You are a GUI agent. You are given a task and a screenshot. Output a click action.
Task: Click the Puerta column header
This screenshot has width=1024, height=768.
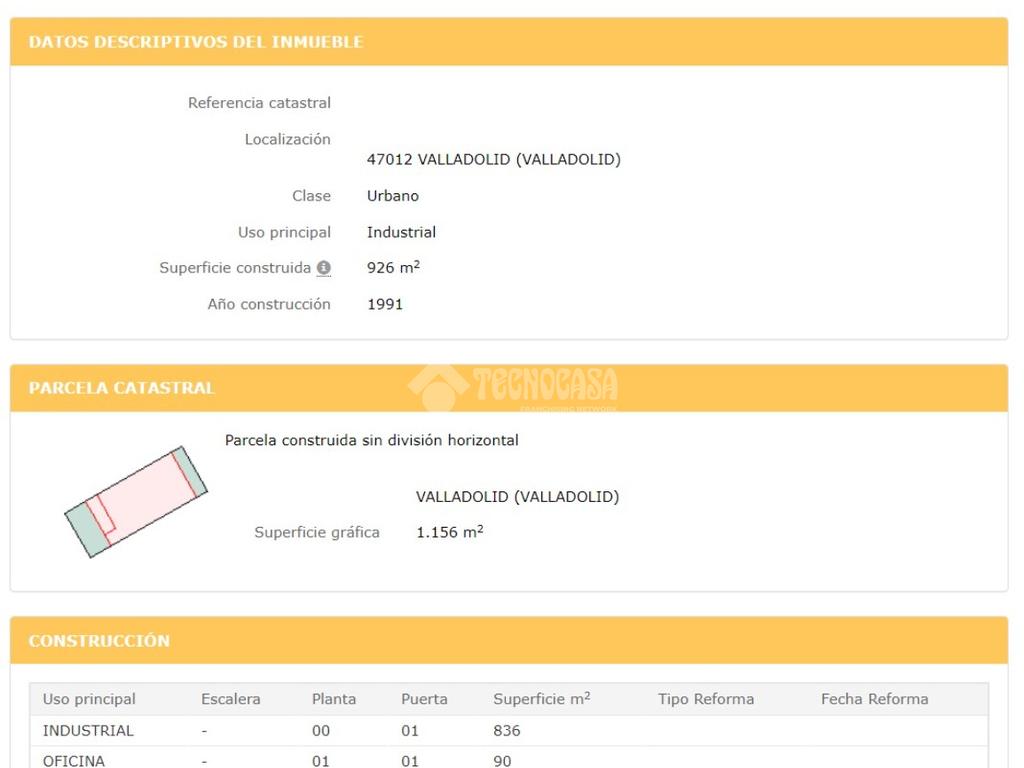coord(424,699)
